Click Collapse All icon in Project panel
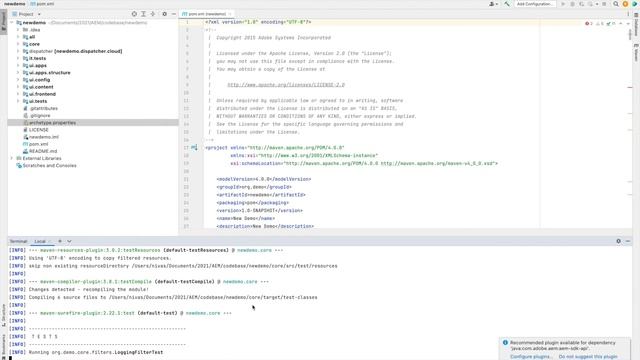 (x=153, y=14)
